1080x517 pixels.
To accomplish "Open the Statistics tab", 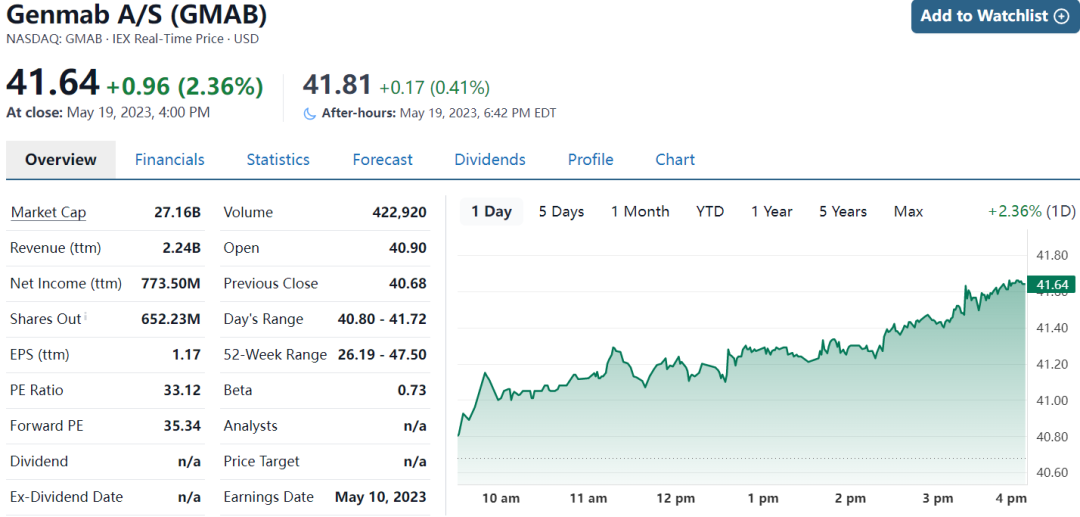I will click(278, 160).
